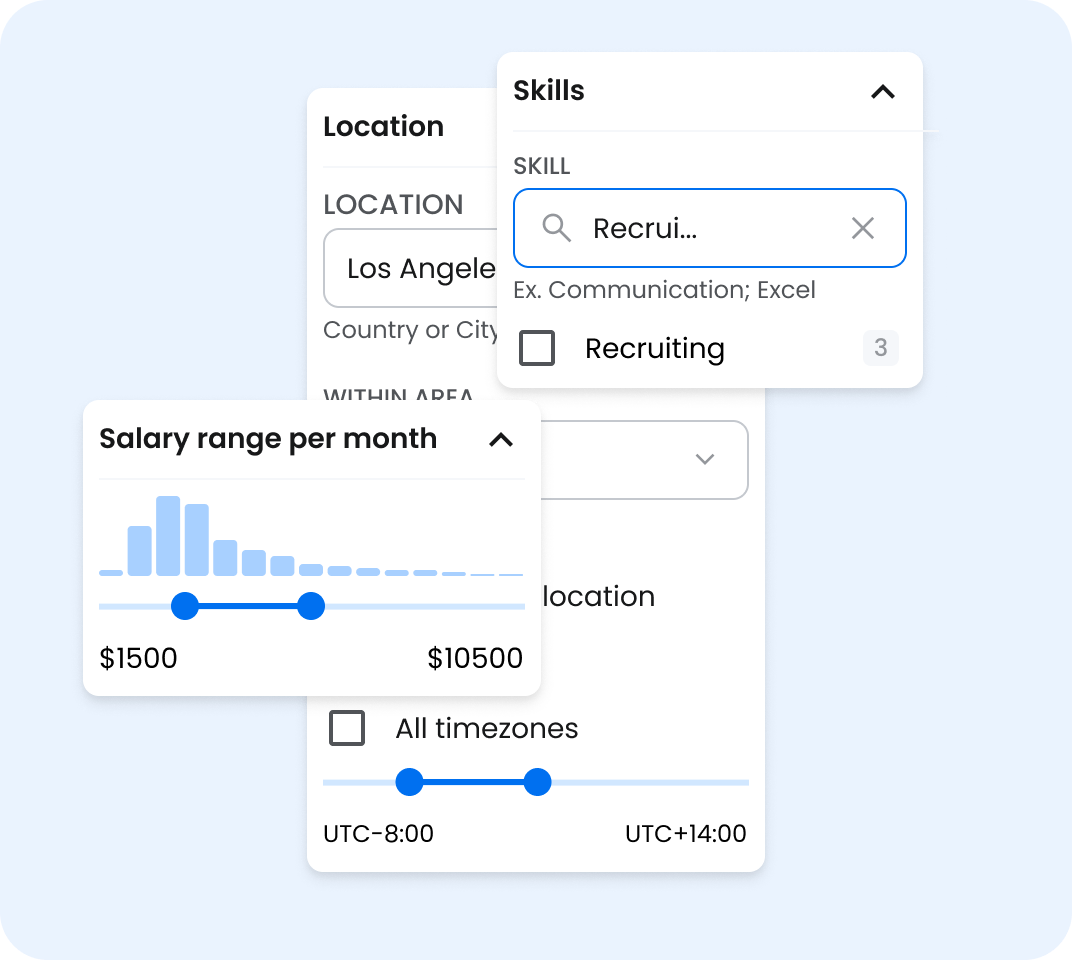Click the salary slider minimum handle
Screen dimensions: 1072x960
185,606
